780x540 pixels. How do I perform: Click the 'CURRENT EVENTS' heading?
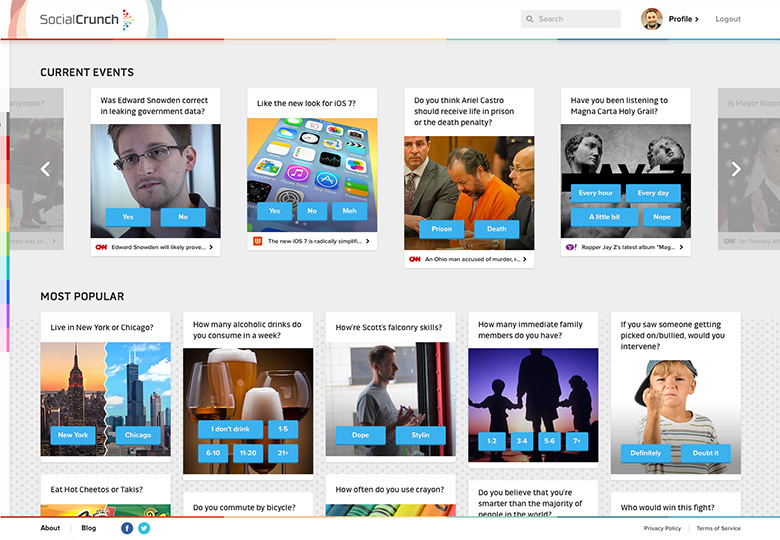(87, 73)
